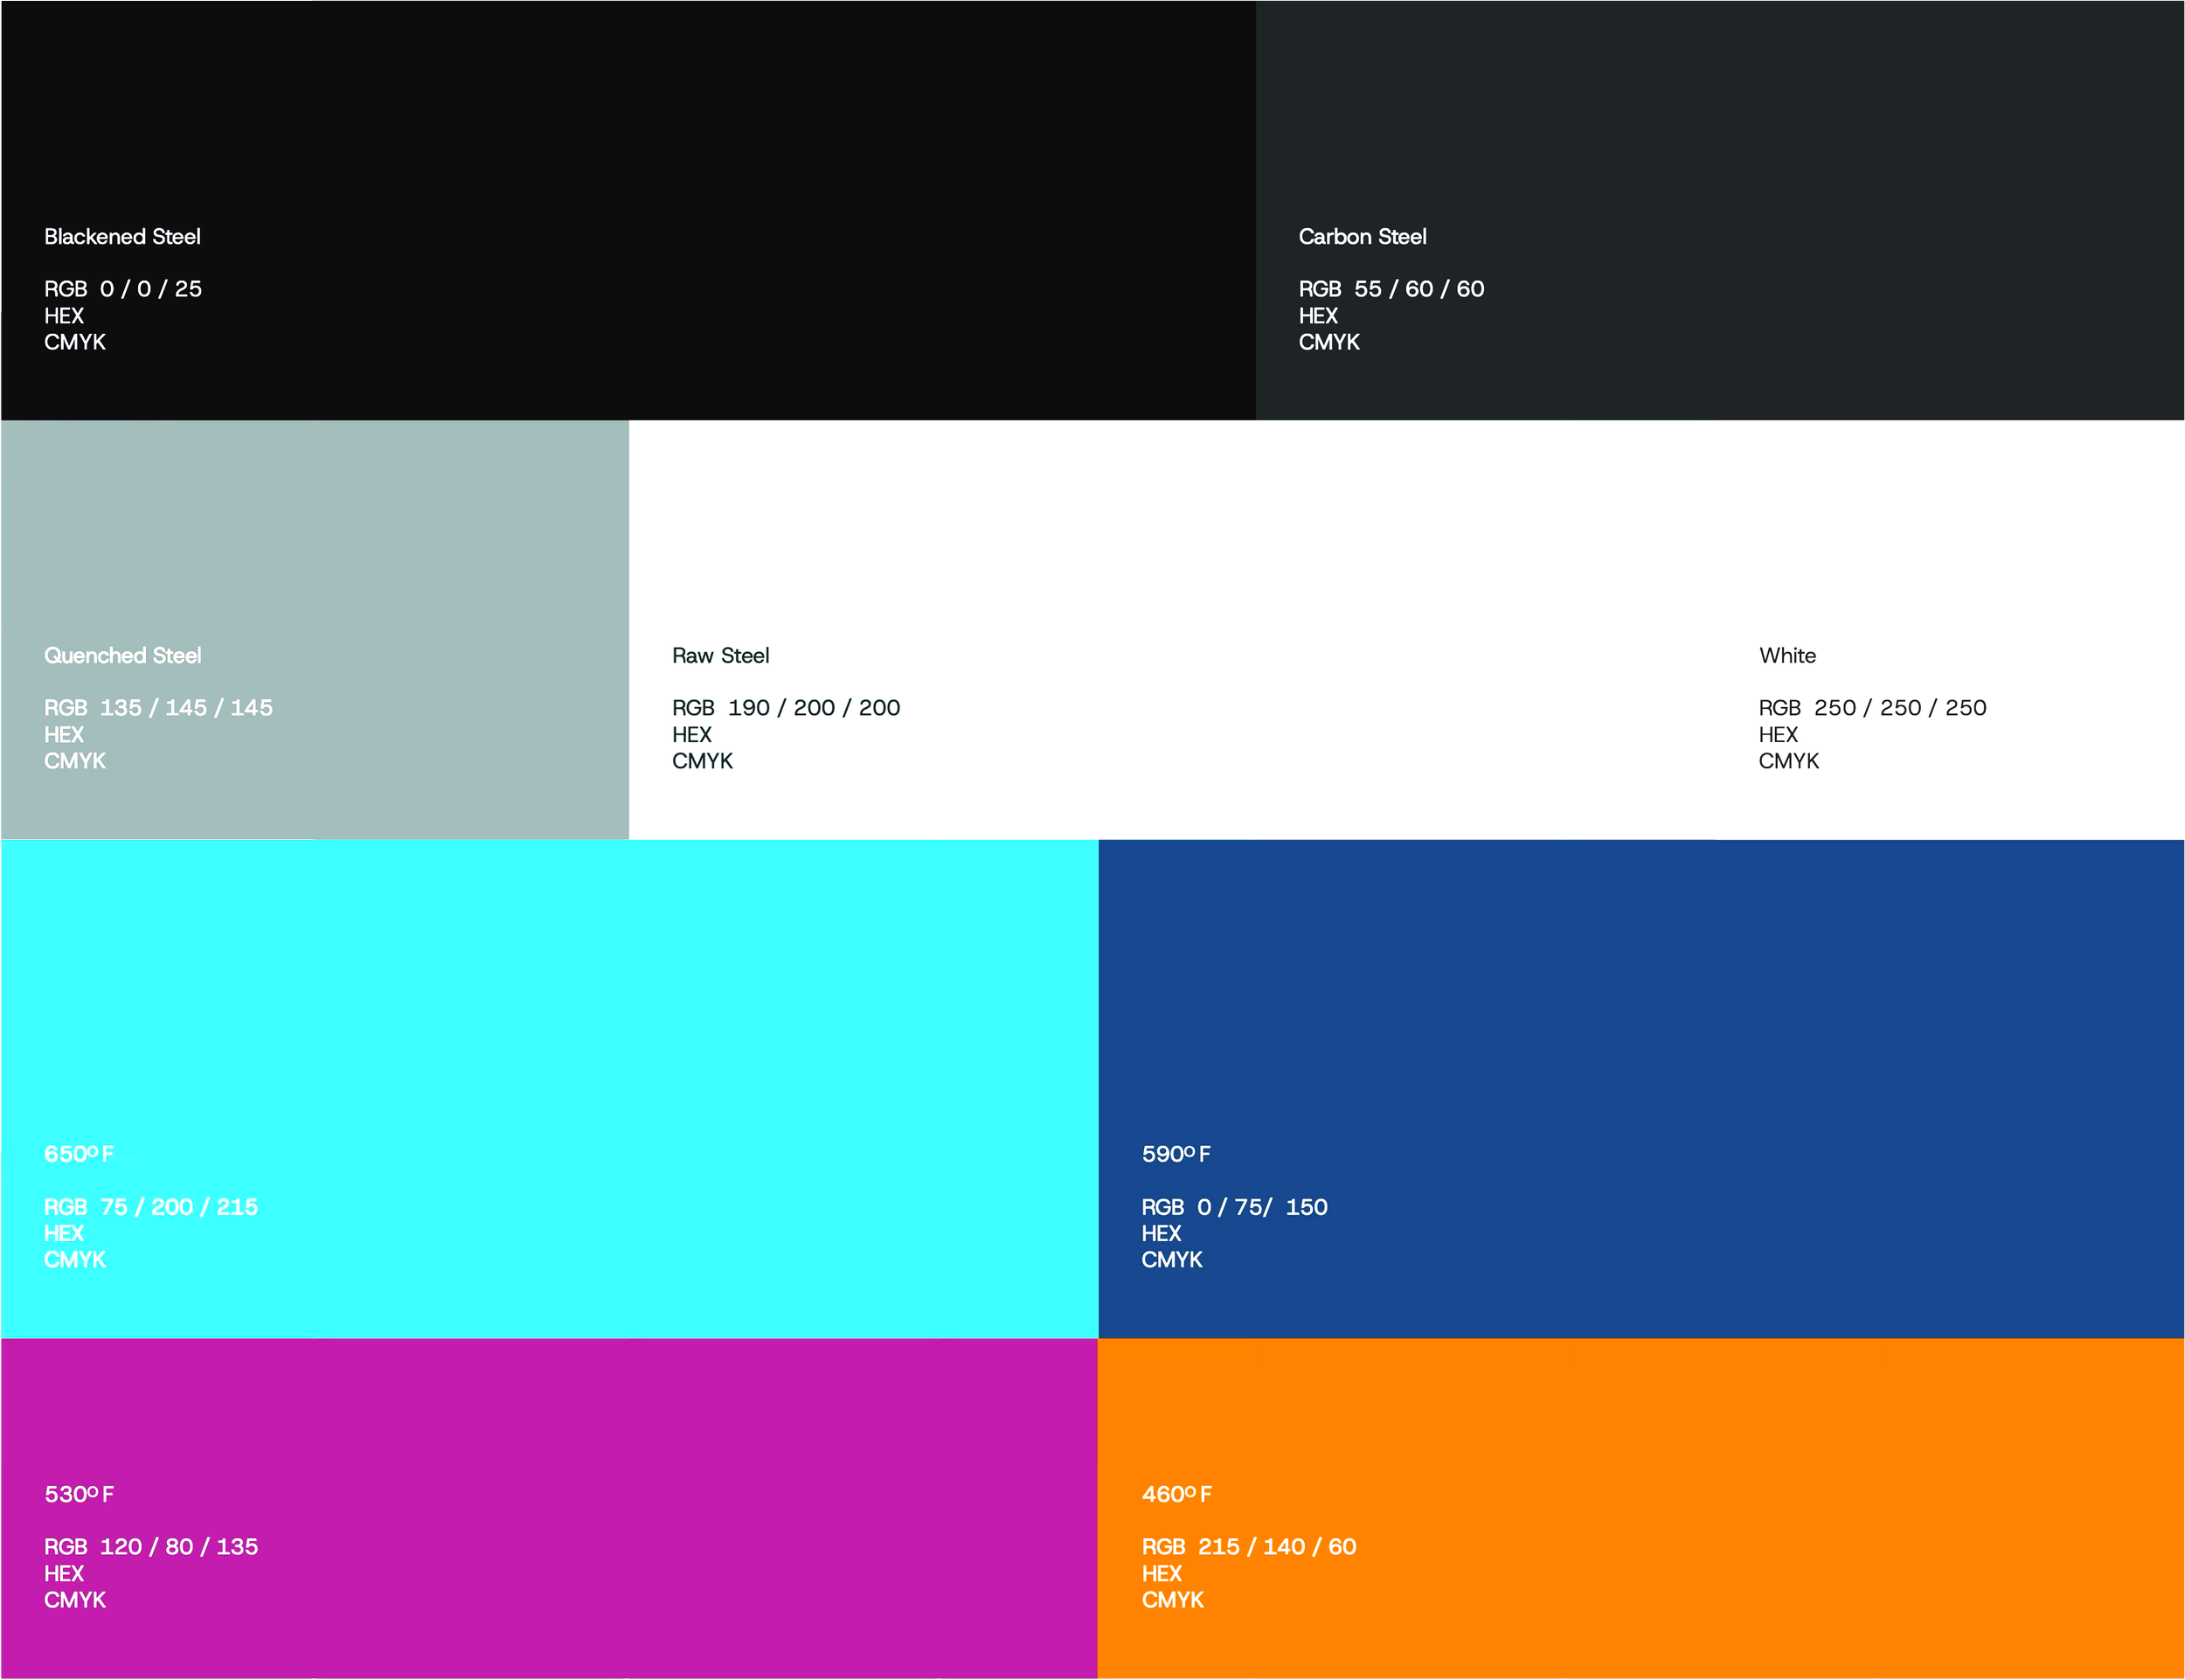
Task: Click RGB value 0 / 75 / 150
Action: pyautogui.click(x=1261, y=1207)
